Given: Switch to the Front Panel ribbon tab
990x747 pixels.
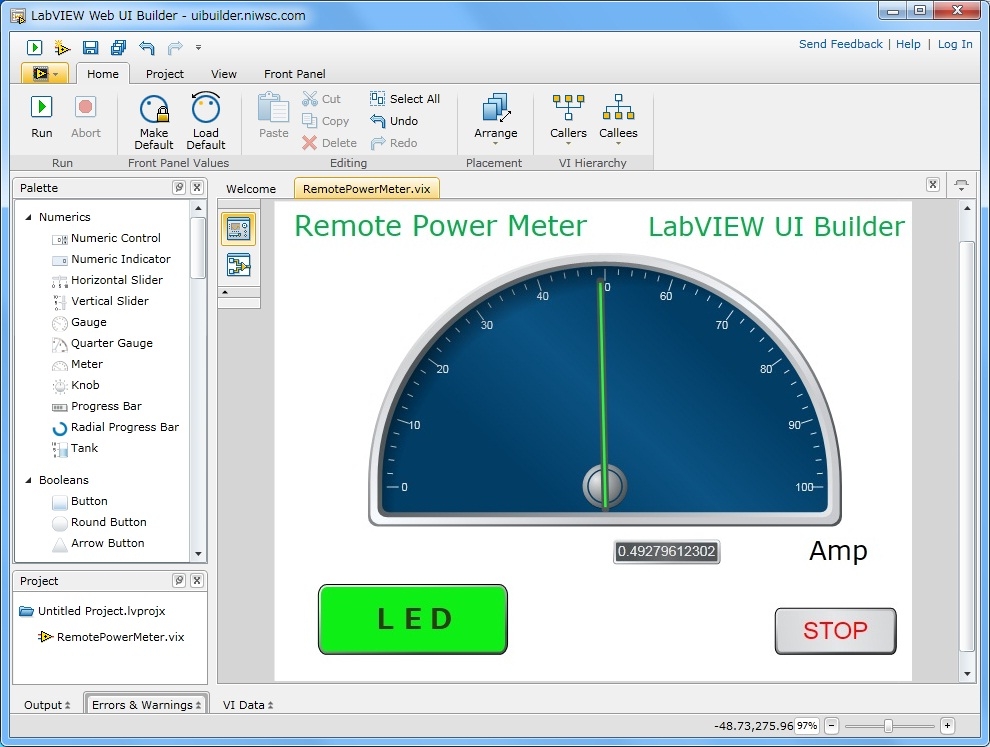Looking at the screenshot, I should [x=295, y=74].
